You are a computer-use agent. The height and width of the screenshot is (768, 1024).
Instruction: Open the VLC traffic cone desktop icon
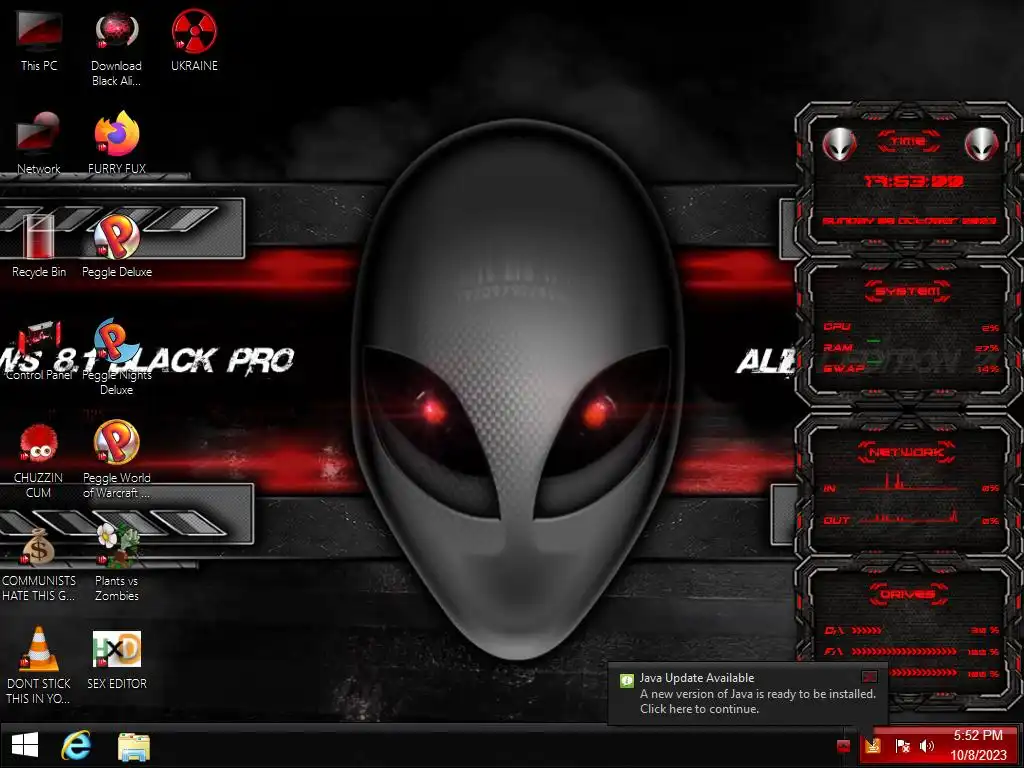pos(39,649)
